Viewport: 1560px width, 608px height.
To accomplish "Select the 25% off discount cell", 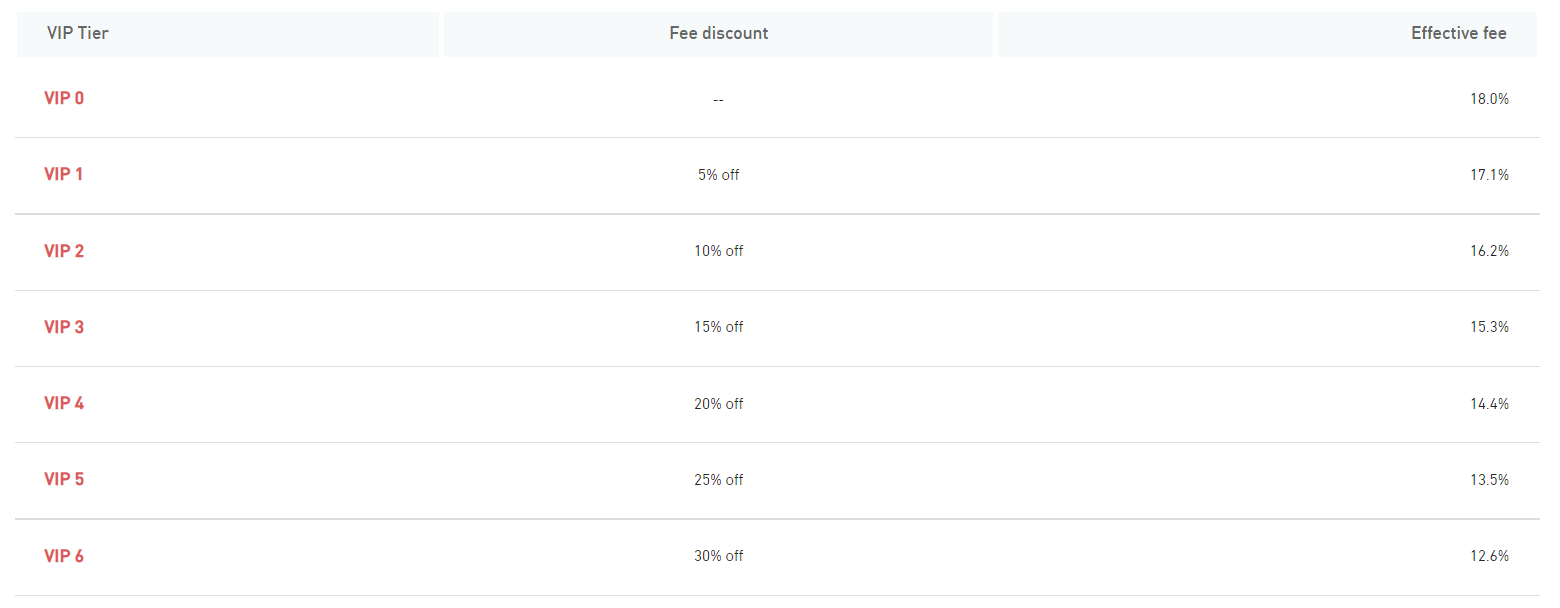I will pos(719,480).
